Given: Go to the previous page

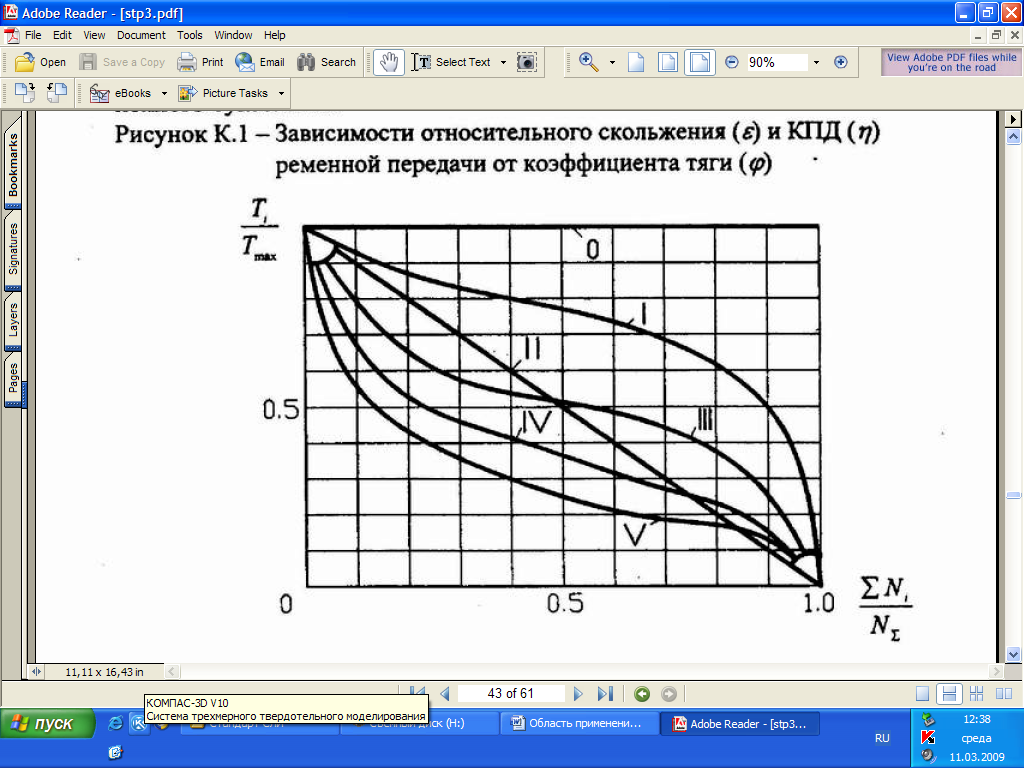Looking at the screenshot, I should 445,694.
